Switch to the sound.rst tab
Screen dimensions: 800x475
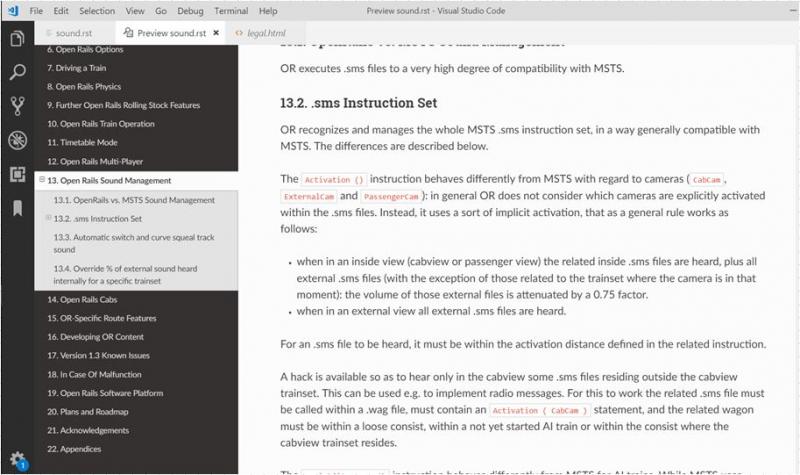[75, 33]
